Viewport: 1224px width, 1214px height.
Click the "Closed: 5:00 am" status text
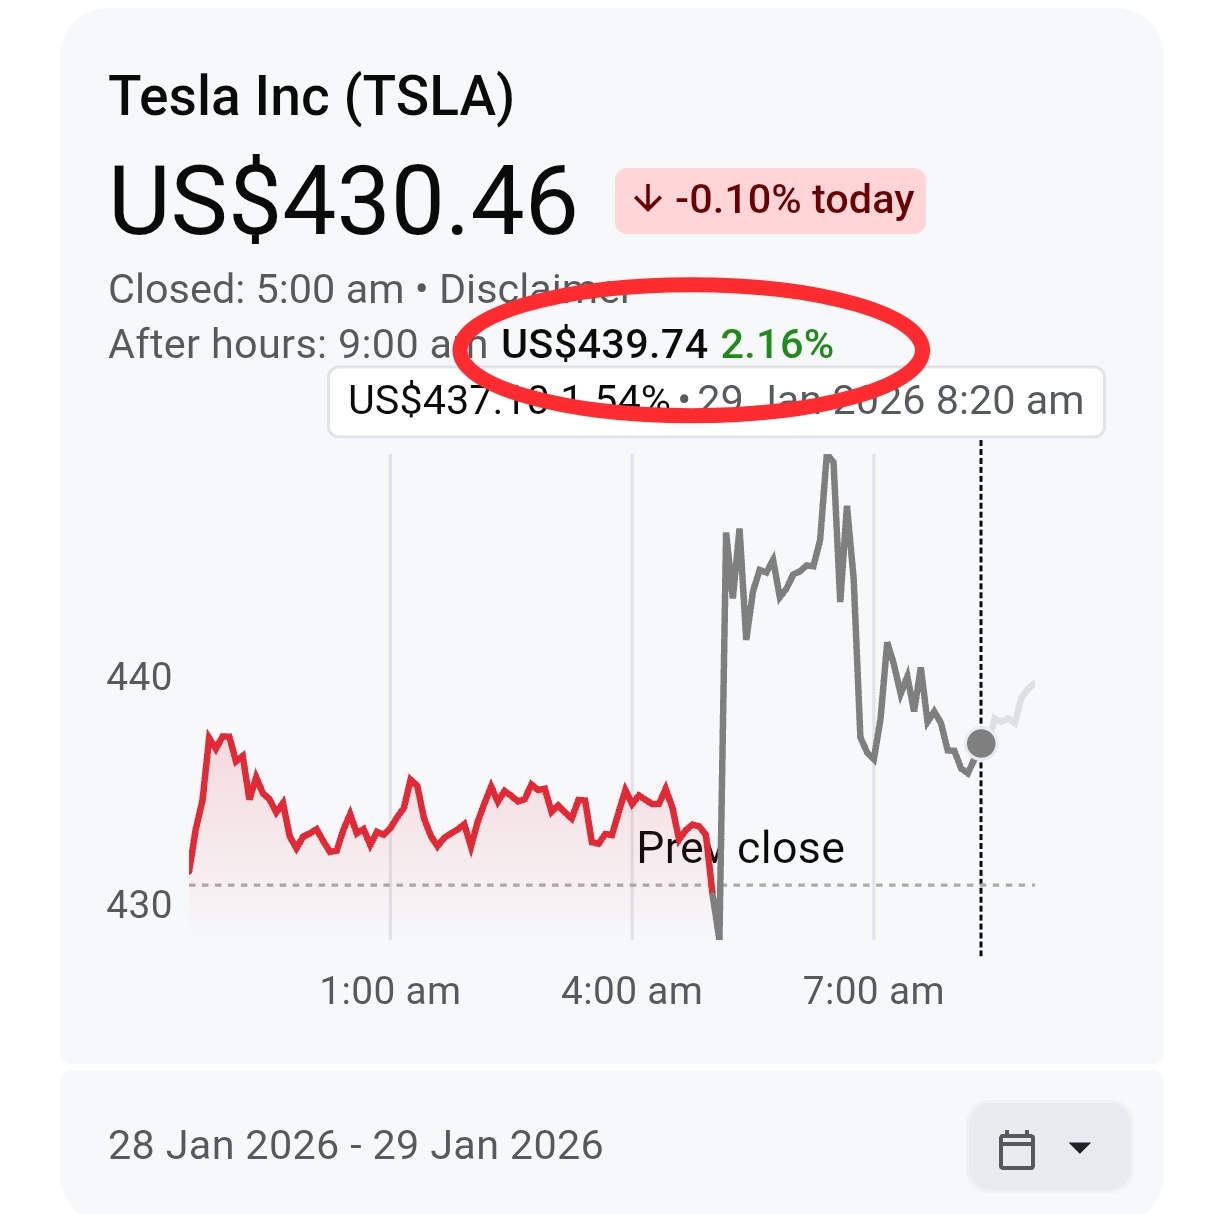(256, 289)
